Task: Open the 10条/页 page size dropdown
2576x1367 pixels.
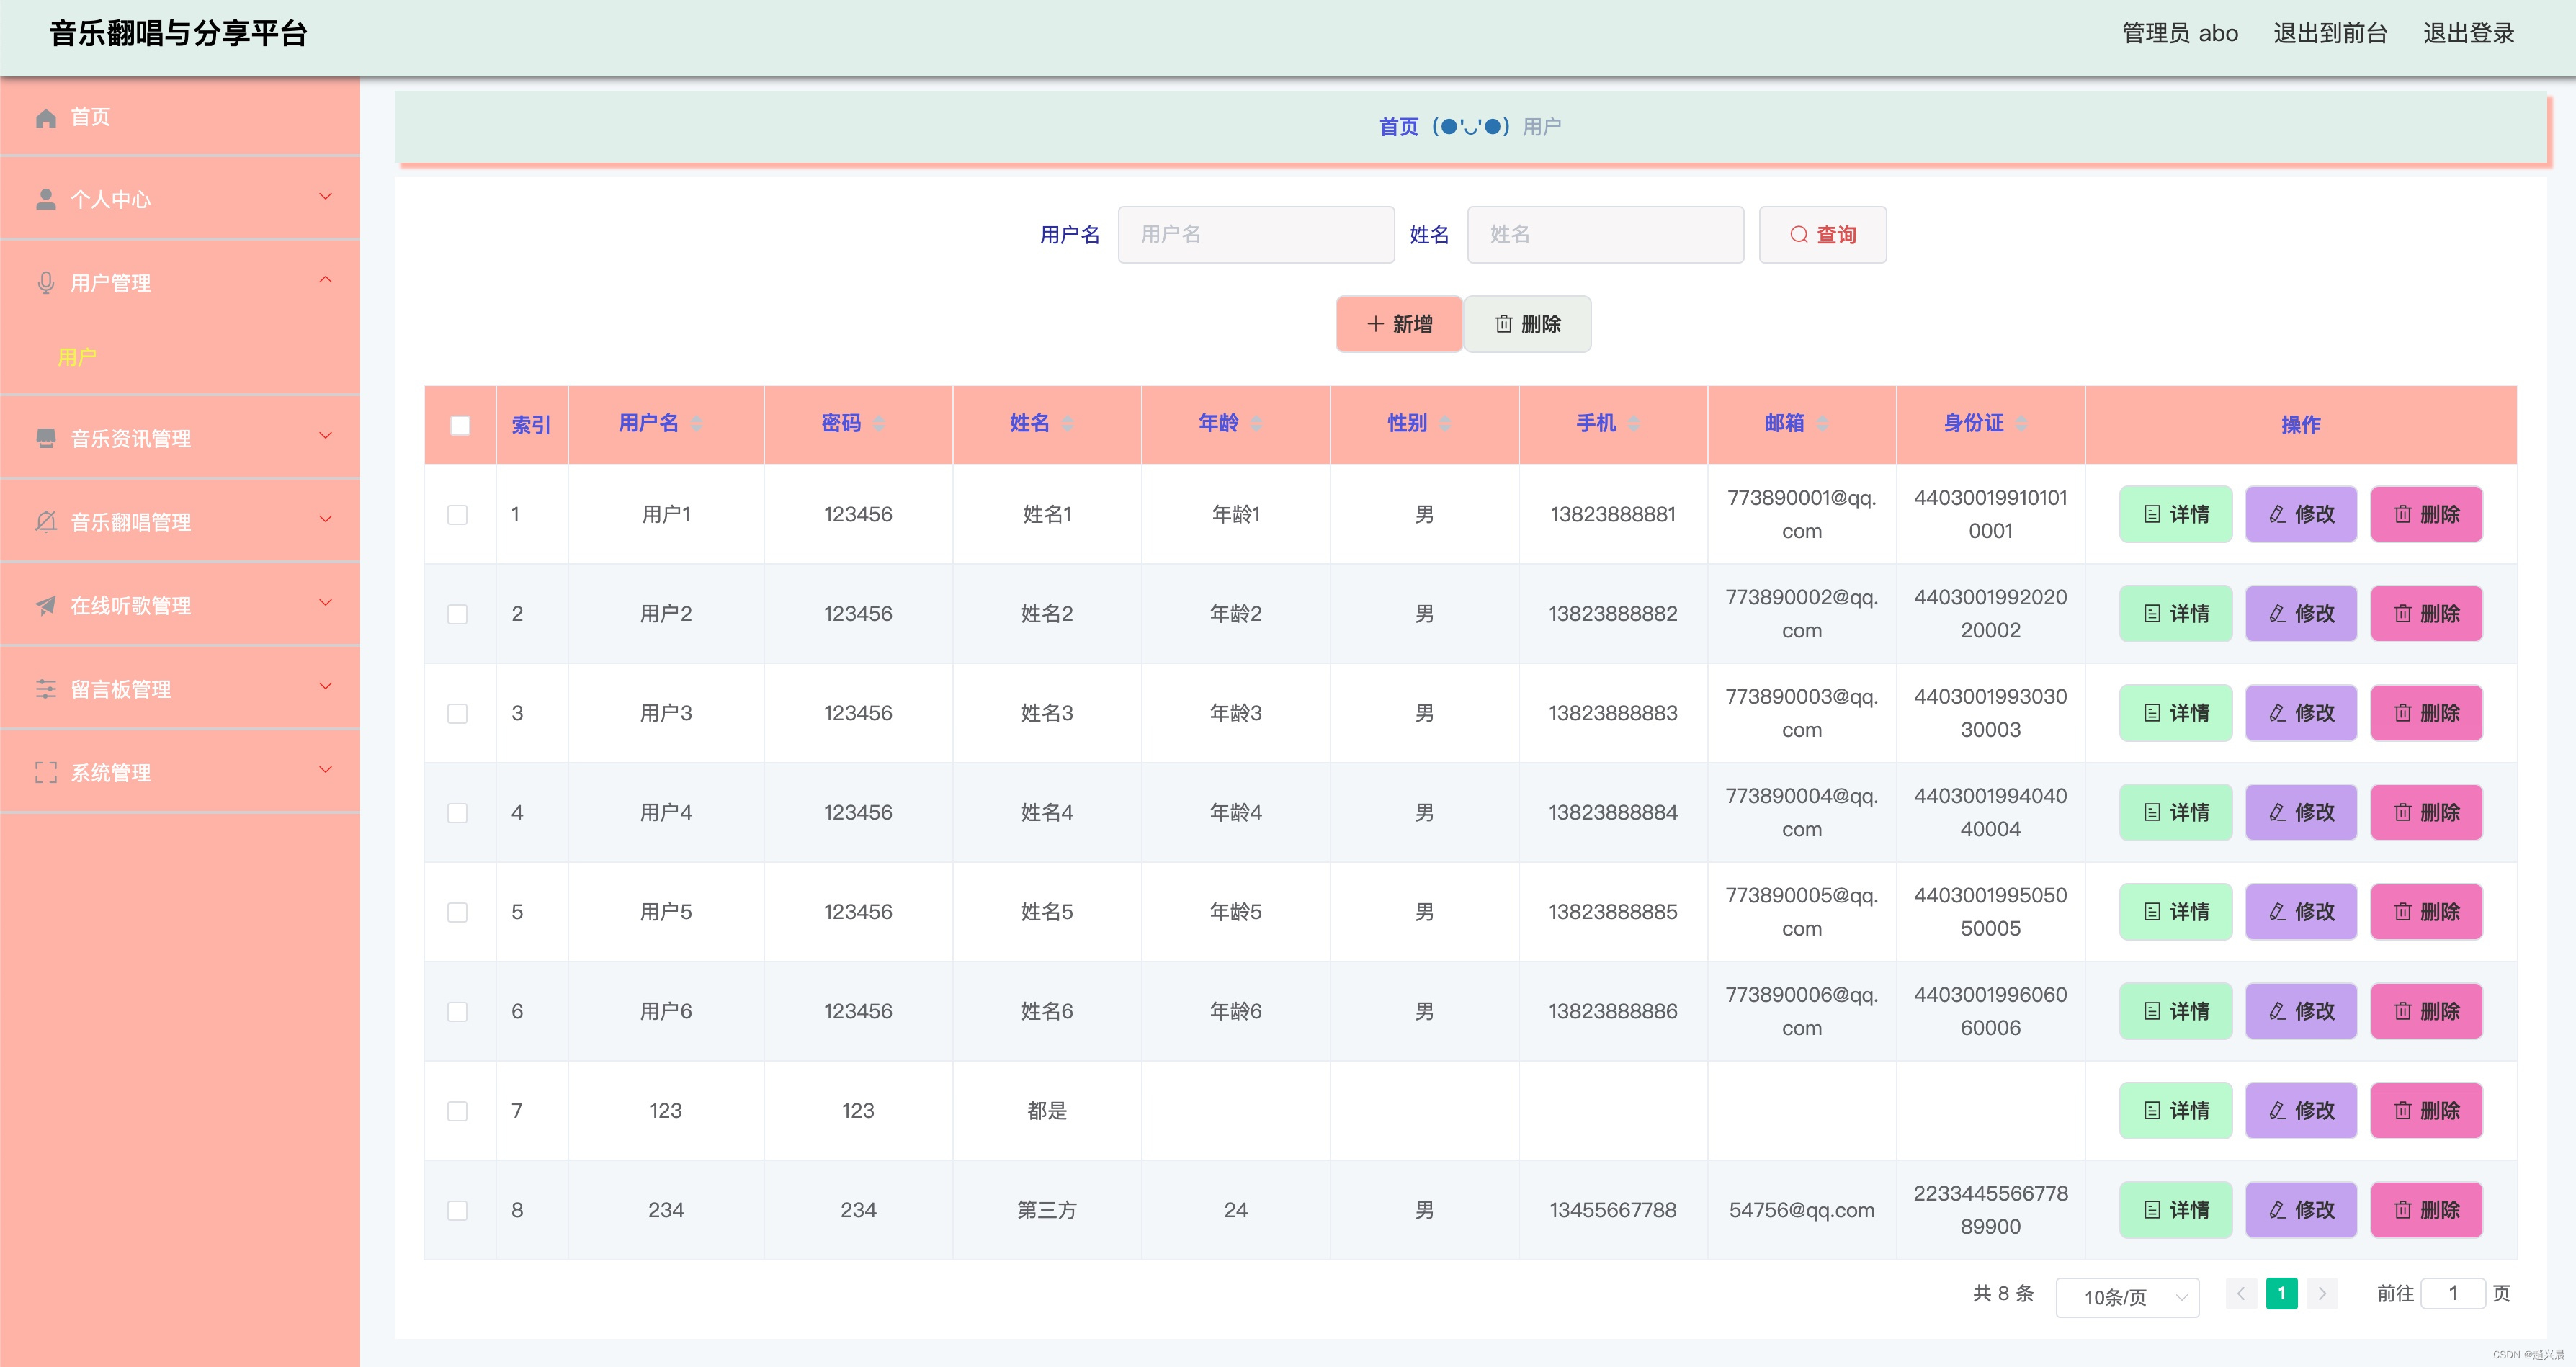Action: pos(2127,1297)
